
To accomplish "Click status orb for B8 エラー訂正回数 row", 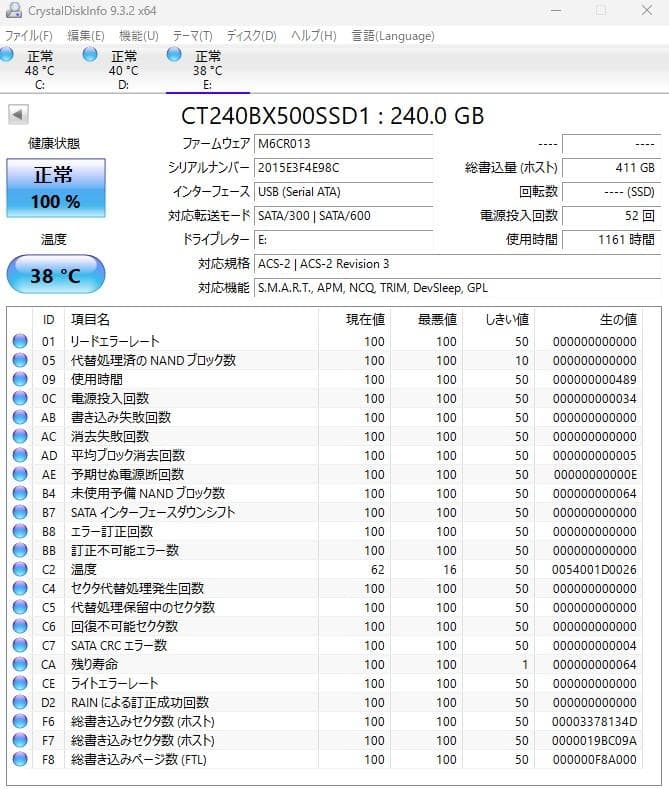I will click(x=20, y=531).
